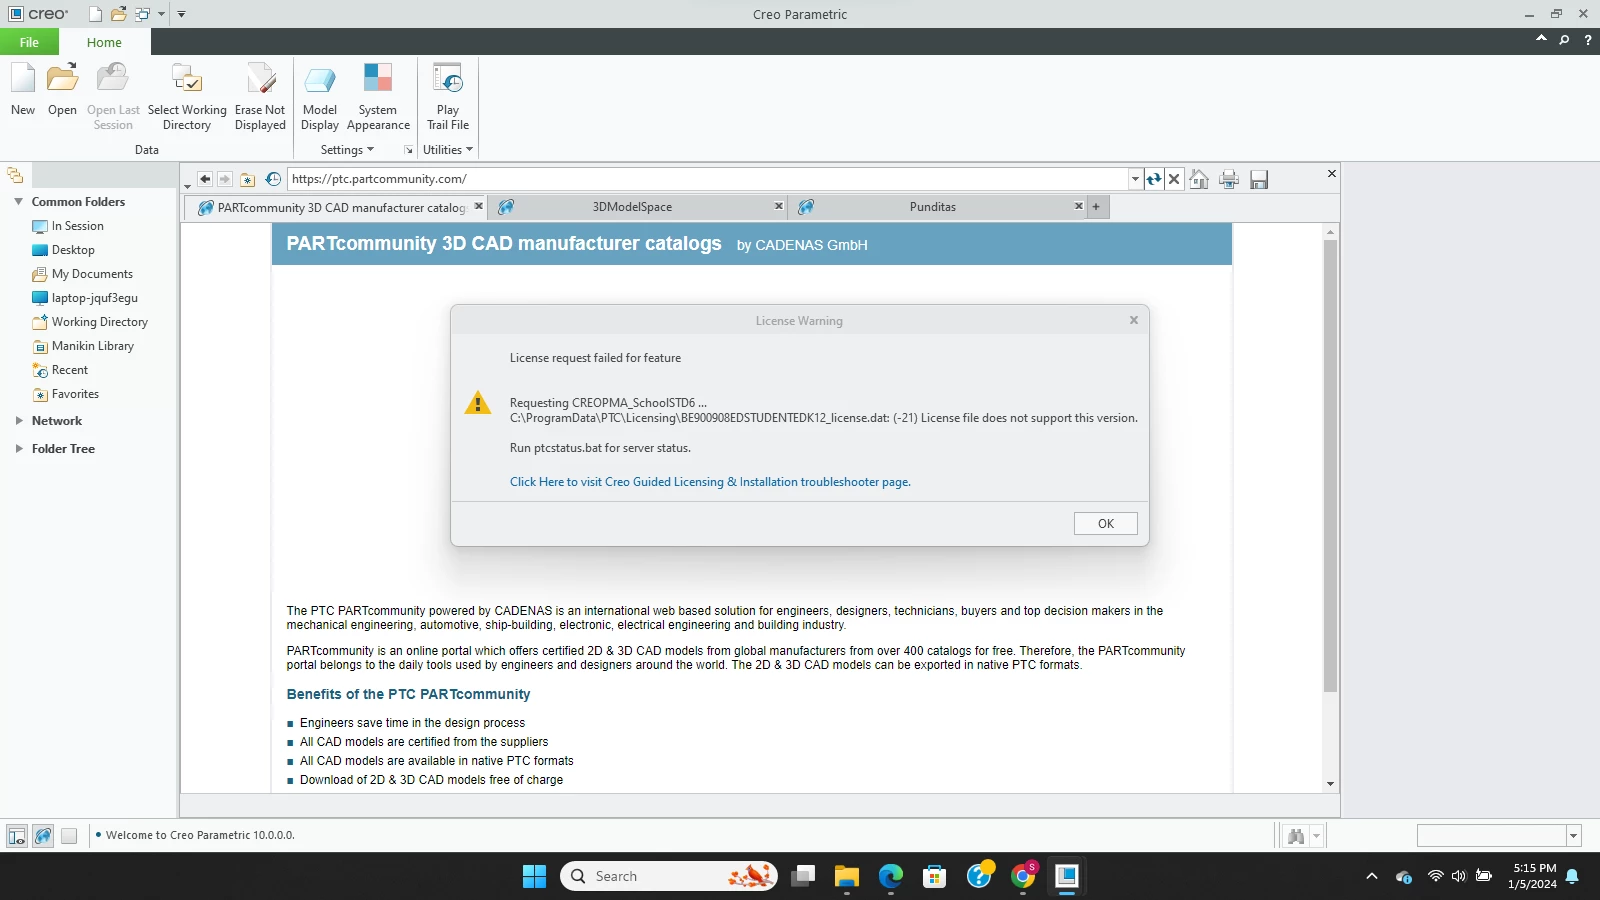Close the 3DModelSpace tab

(779, 206)
